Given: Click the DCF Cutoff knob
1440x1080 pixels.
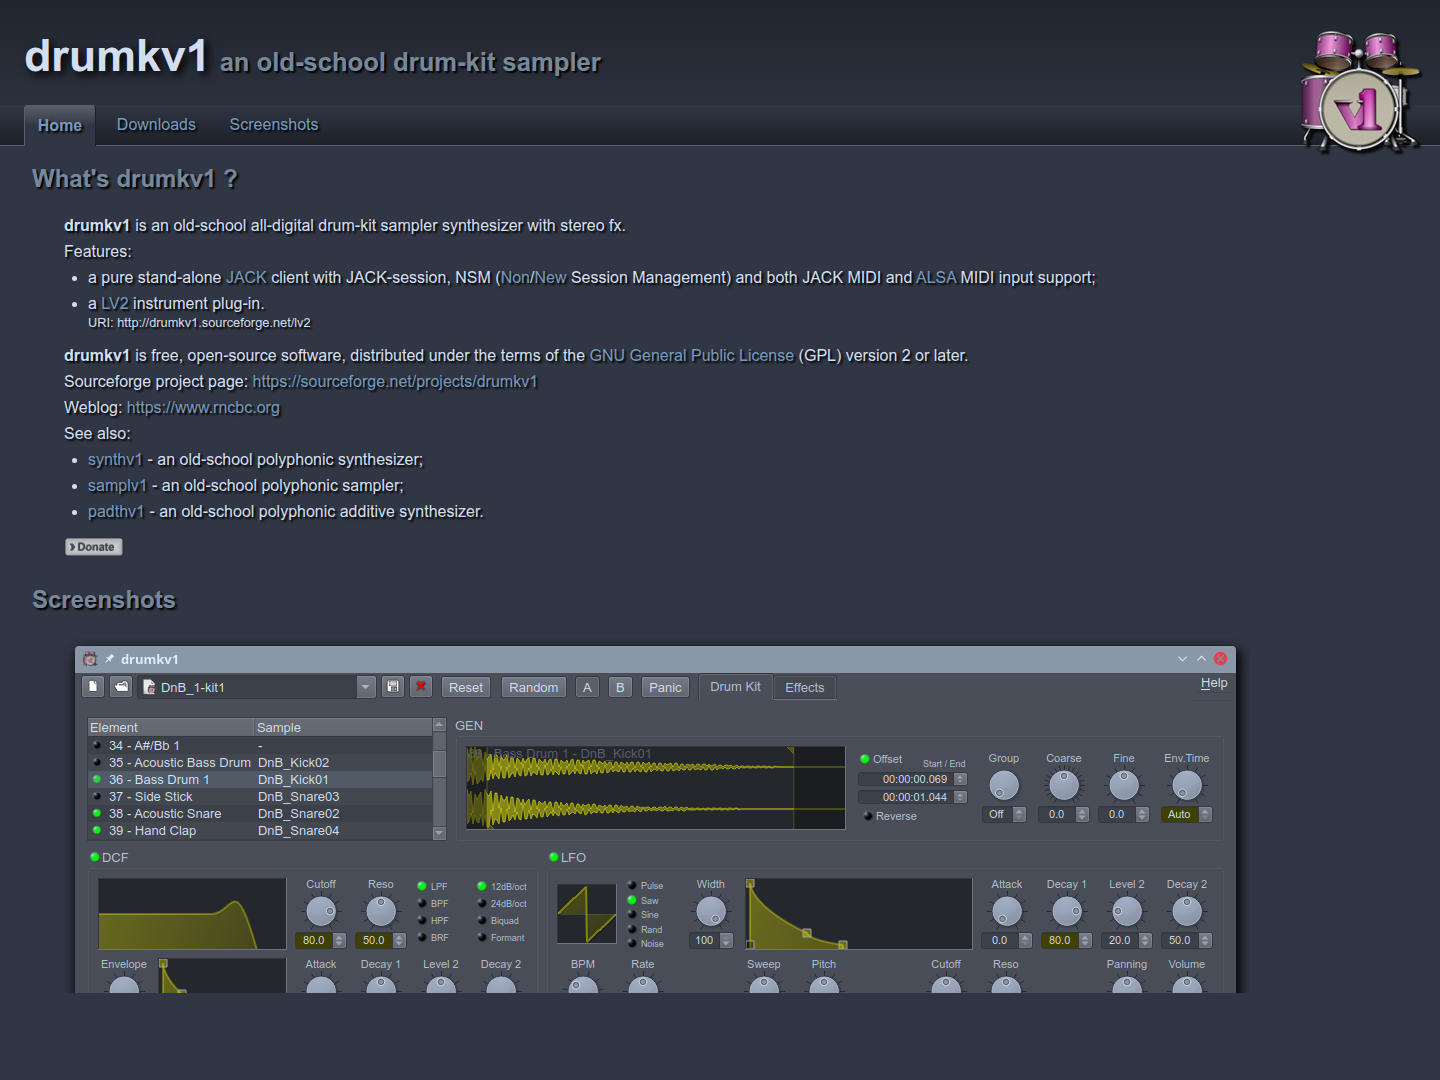Looking at the screenshot, I should 321,911.
